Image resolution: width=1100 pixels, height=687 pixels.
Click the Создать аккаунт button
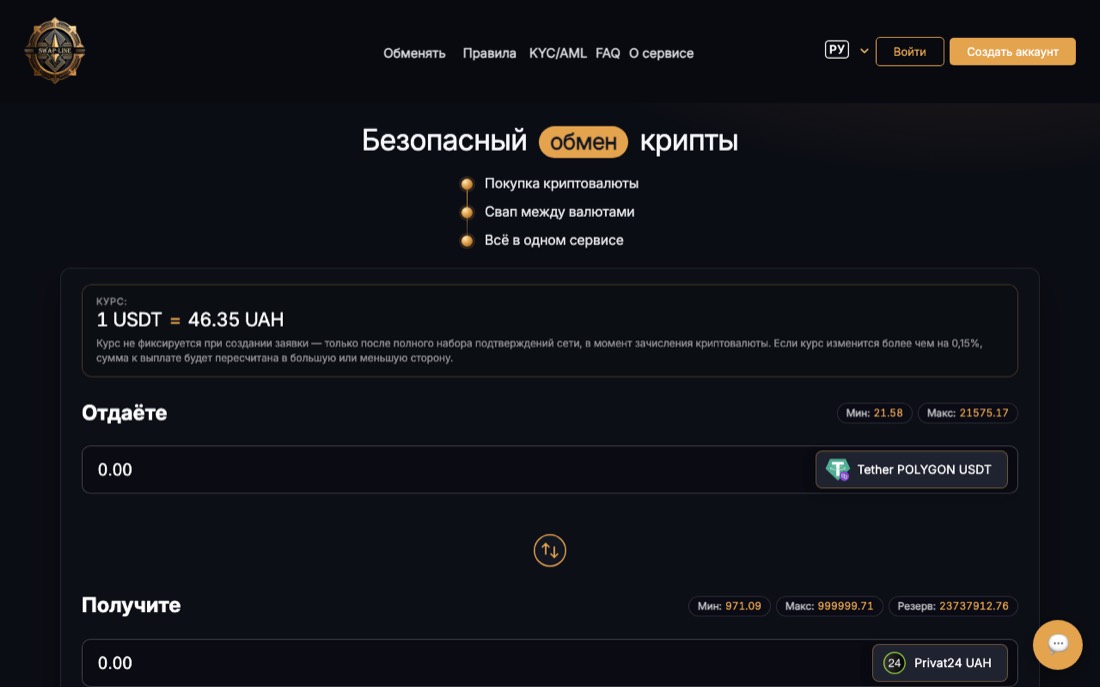point(1012,52)
